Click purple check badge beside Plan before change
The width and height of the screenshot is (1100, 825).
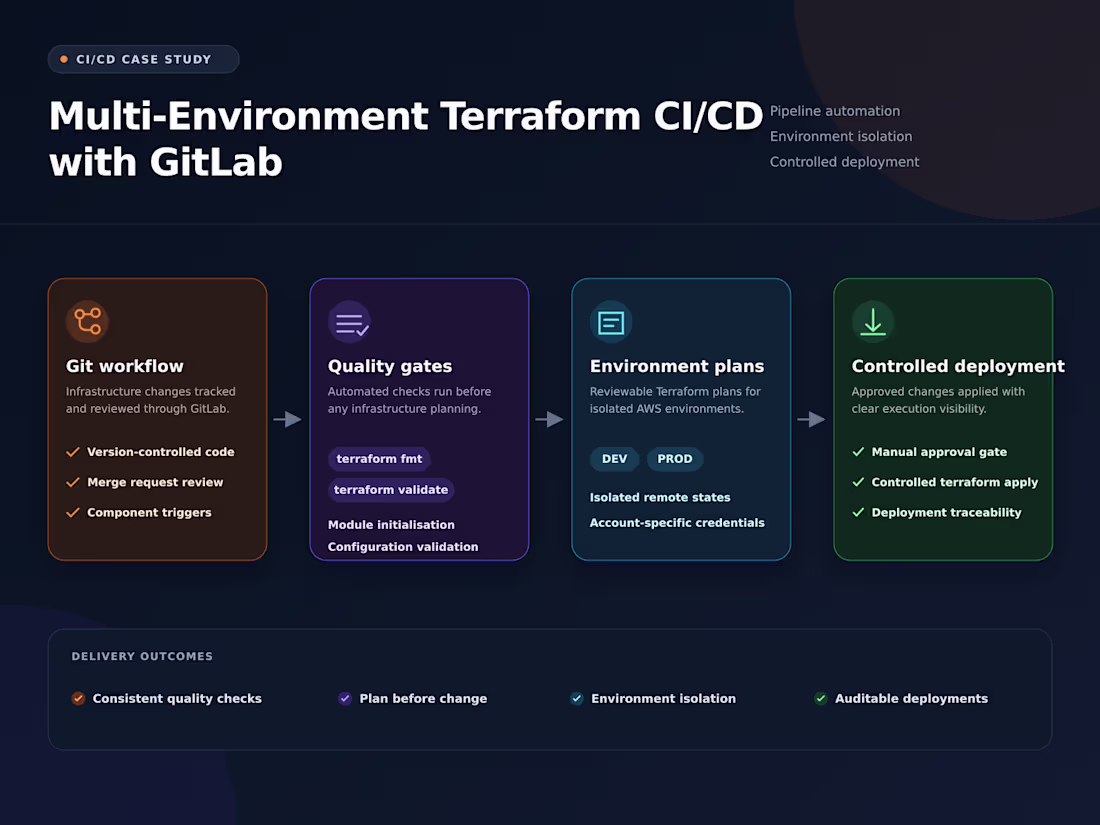(344, 698)
